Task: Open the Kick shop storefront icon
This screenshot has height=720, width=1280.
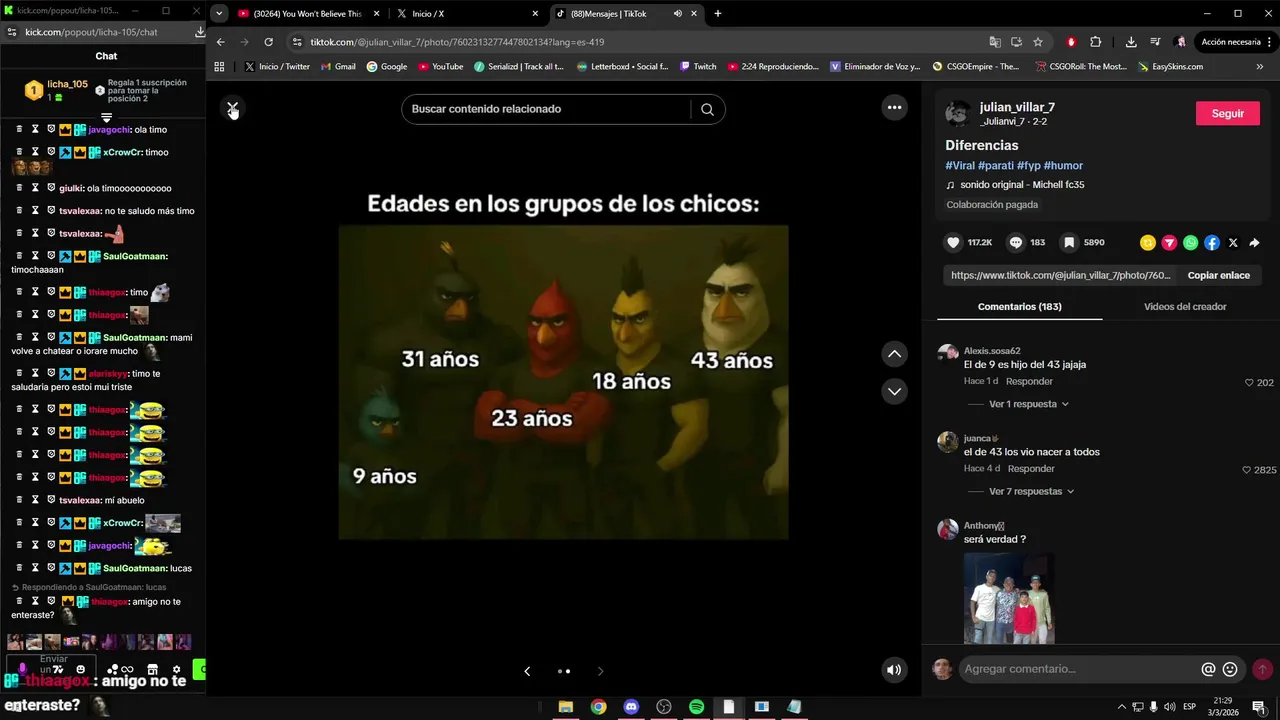Action: point(152,669)
